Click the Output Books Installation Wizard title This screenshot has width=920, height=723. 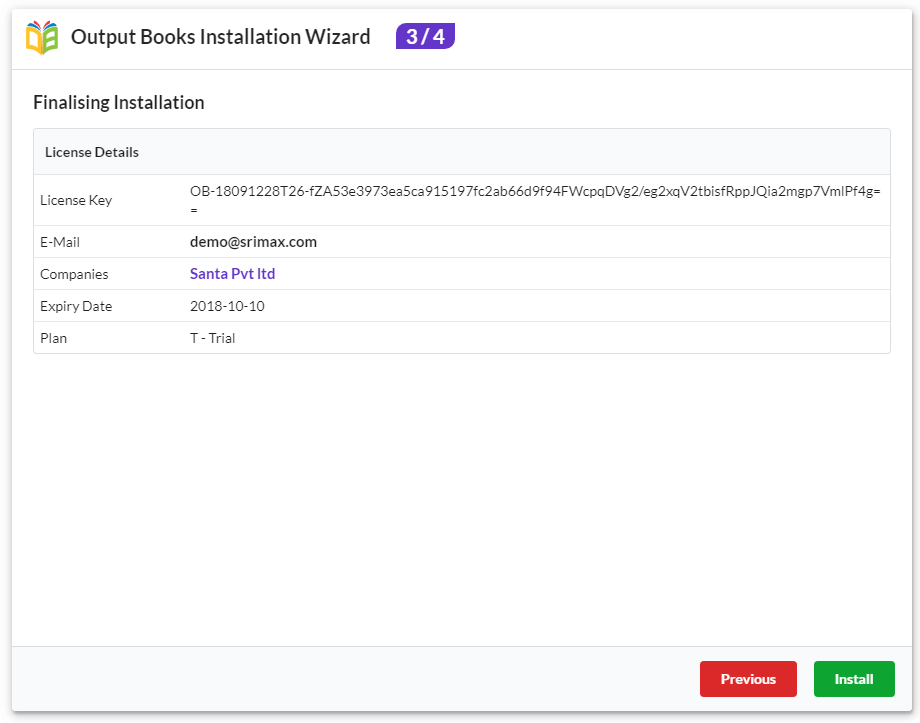click(221, 36)
